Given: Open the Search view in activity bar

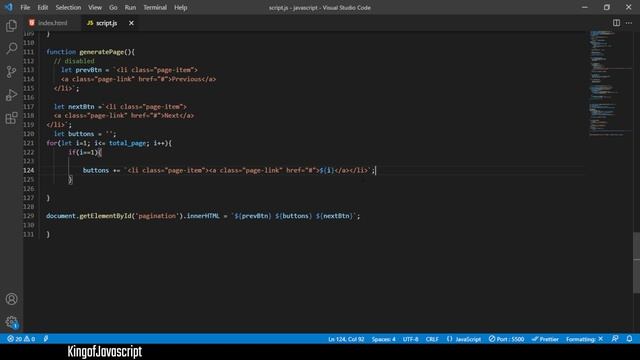Looking at the screenshot, I should coord(11,49).
